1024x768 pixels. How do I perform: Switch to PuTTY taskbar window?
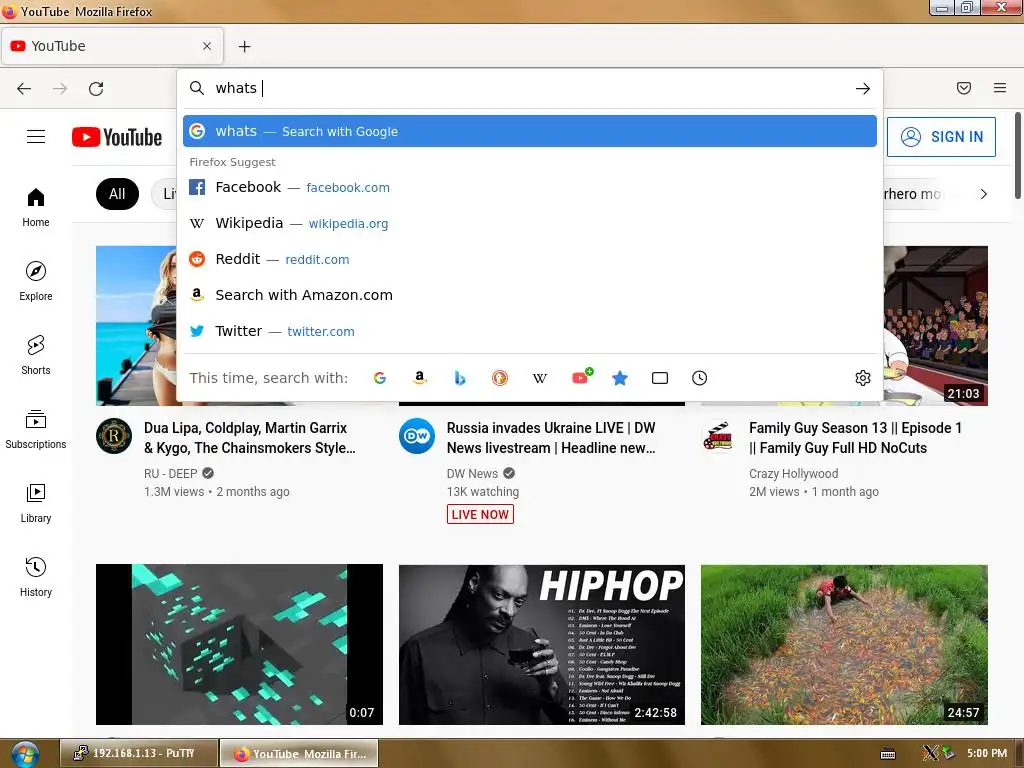pyautogui.click(x=138, y=753)
